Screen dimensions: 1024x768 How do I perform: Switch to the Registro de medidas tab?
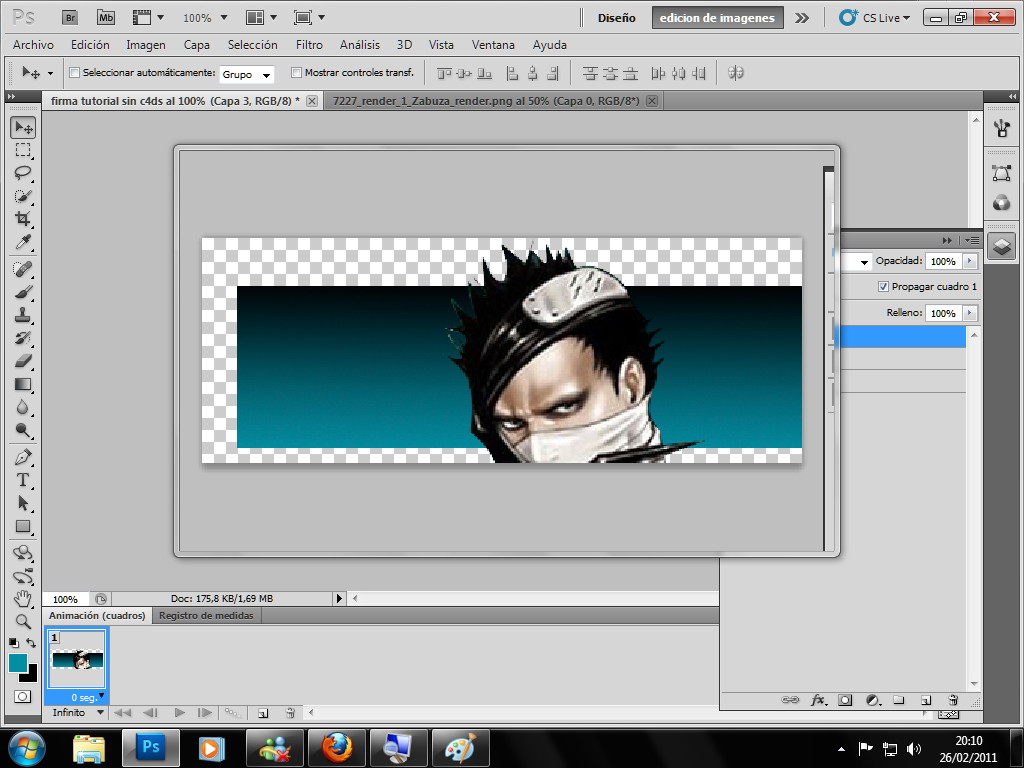[x=206, y=615]
